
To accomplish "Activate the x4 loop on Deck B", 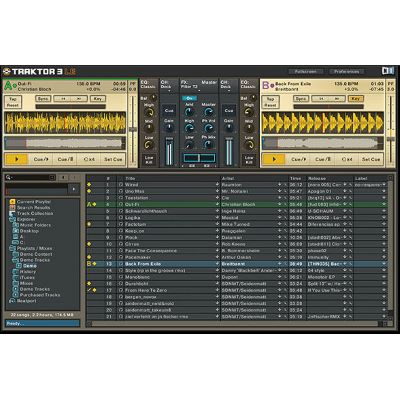I will tap(347, 159).
